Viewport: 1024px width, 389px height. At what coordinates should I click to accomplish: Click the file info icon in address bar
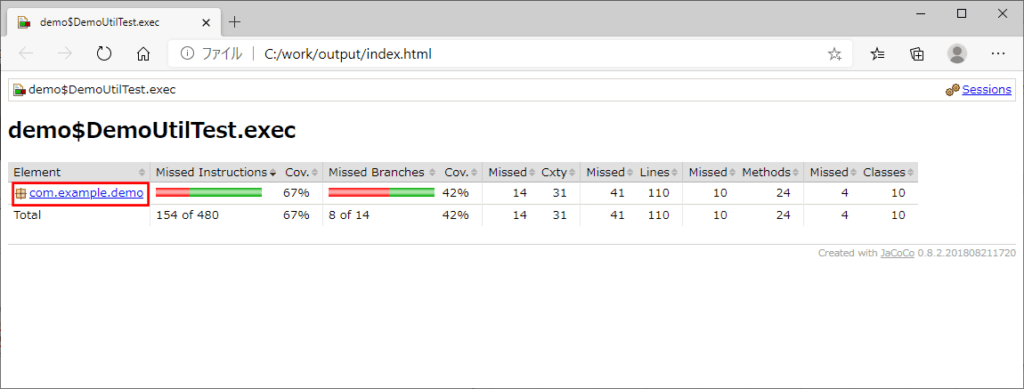187,54
